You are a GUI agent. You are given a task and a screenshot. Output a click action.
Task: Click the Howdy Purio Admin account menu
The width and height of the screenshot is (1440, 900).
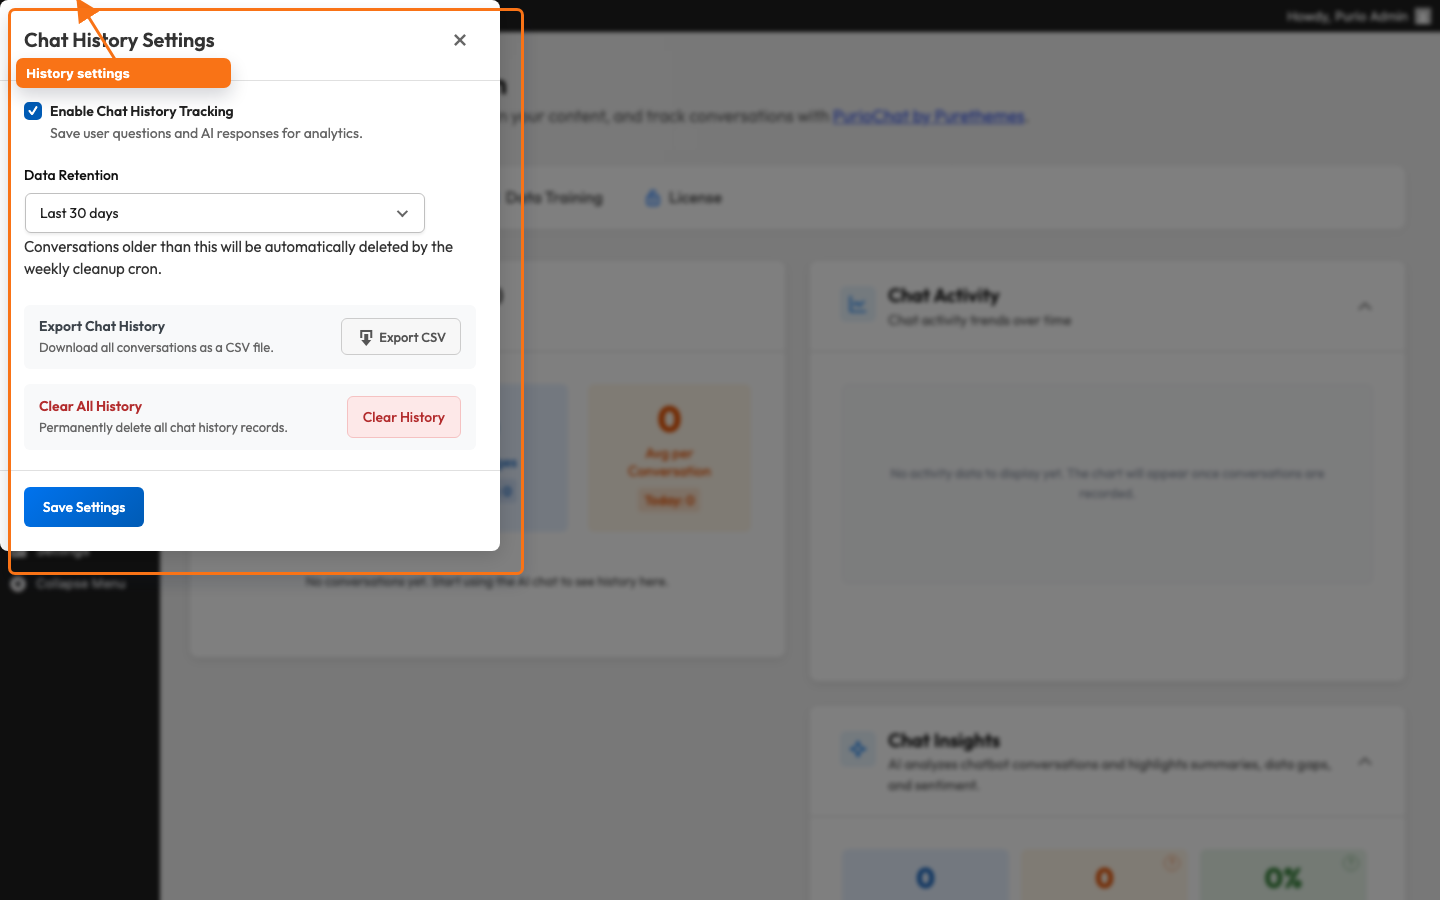[x=1359, y=16]
